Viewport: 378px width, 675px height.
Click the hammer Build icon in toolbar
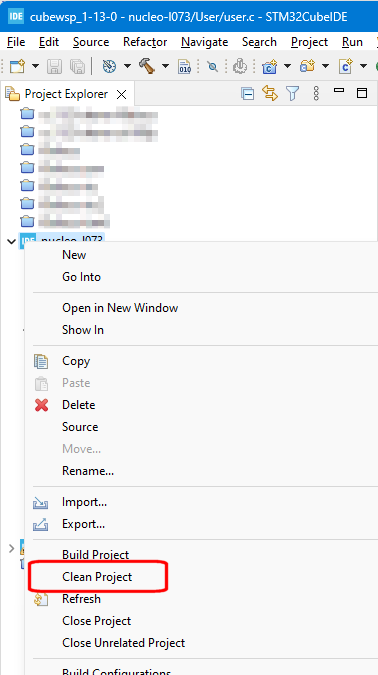click(x=148, y=66)
